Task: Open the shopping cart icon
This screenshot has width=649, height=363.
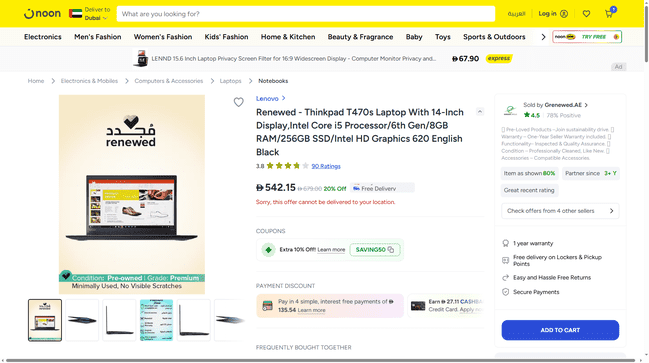Action: (609, 14)
